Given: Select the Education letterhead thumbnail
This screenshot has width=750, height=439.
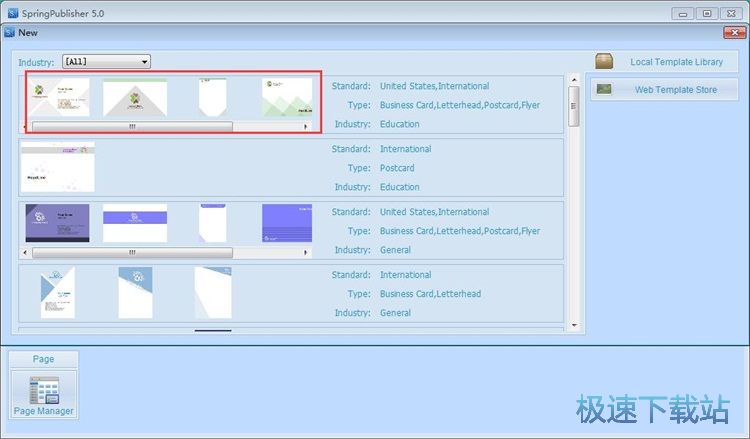Looking at the screenshot, I should [213, 98].
